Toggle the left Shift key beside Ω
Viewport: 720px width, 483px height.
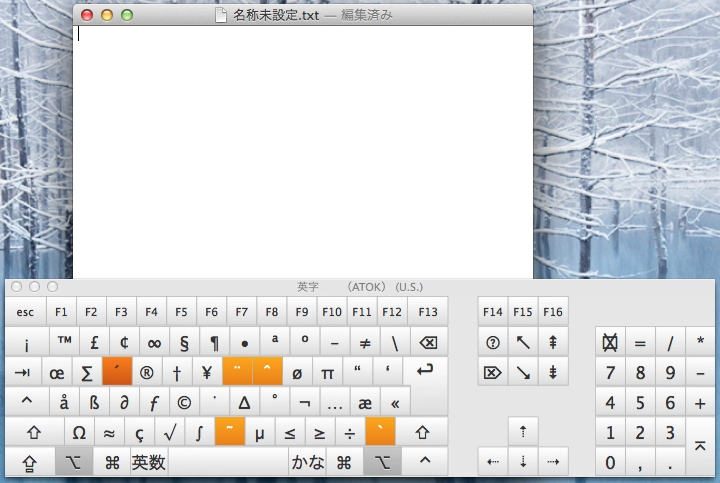click(34, 432)
